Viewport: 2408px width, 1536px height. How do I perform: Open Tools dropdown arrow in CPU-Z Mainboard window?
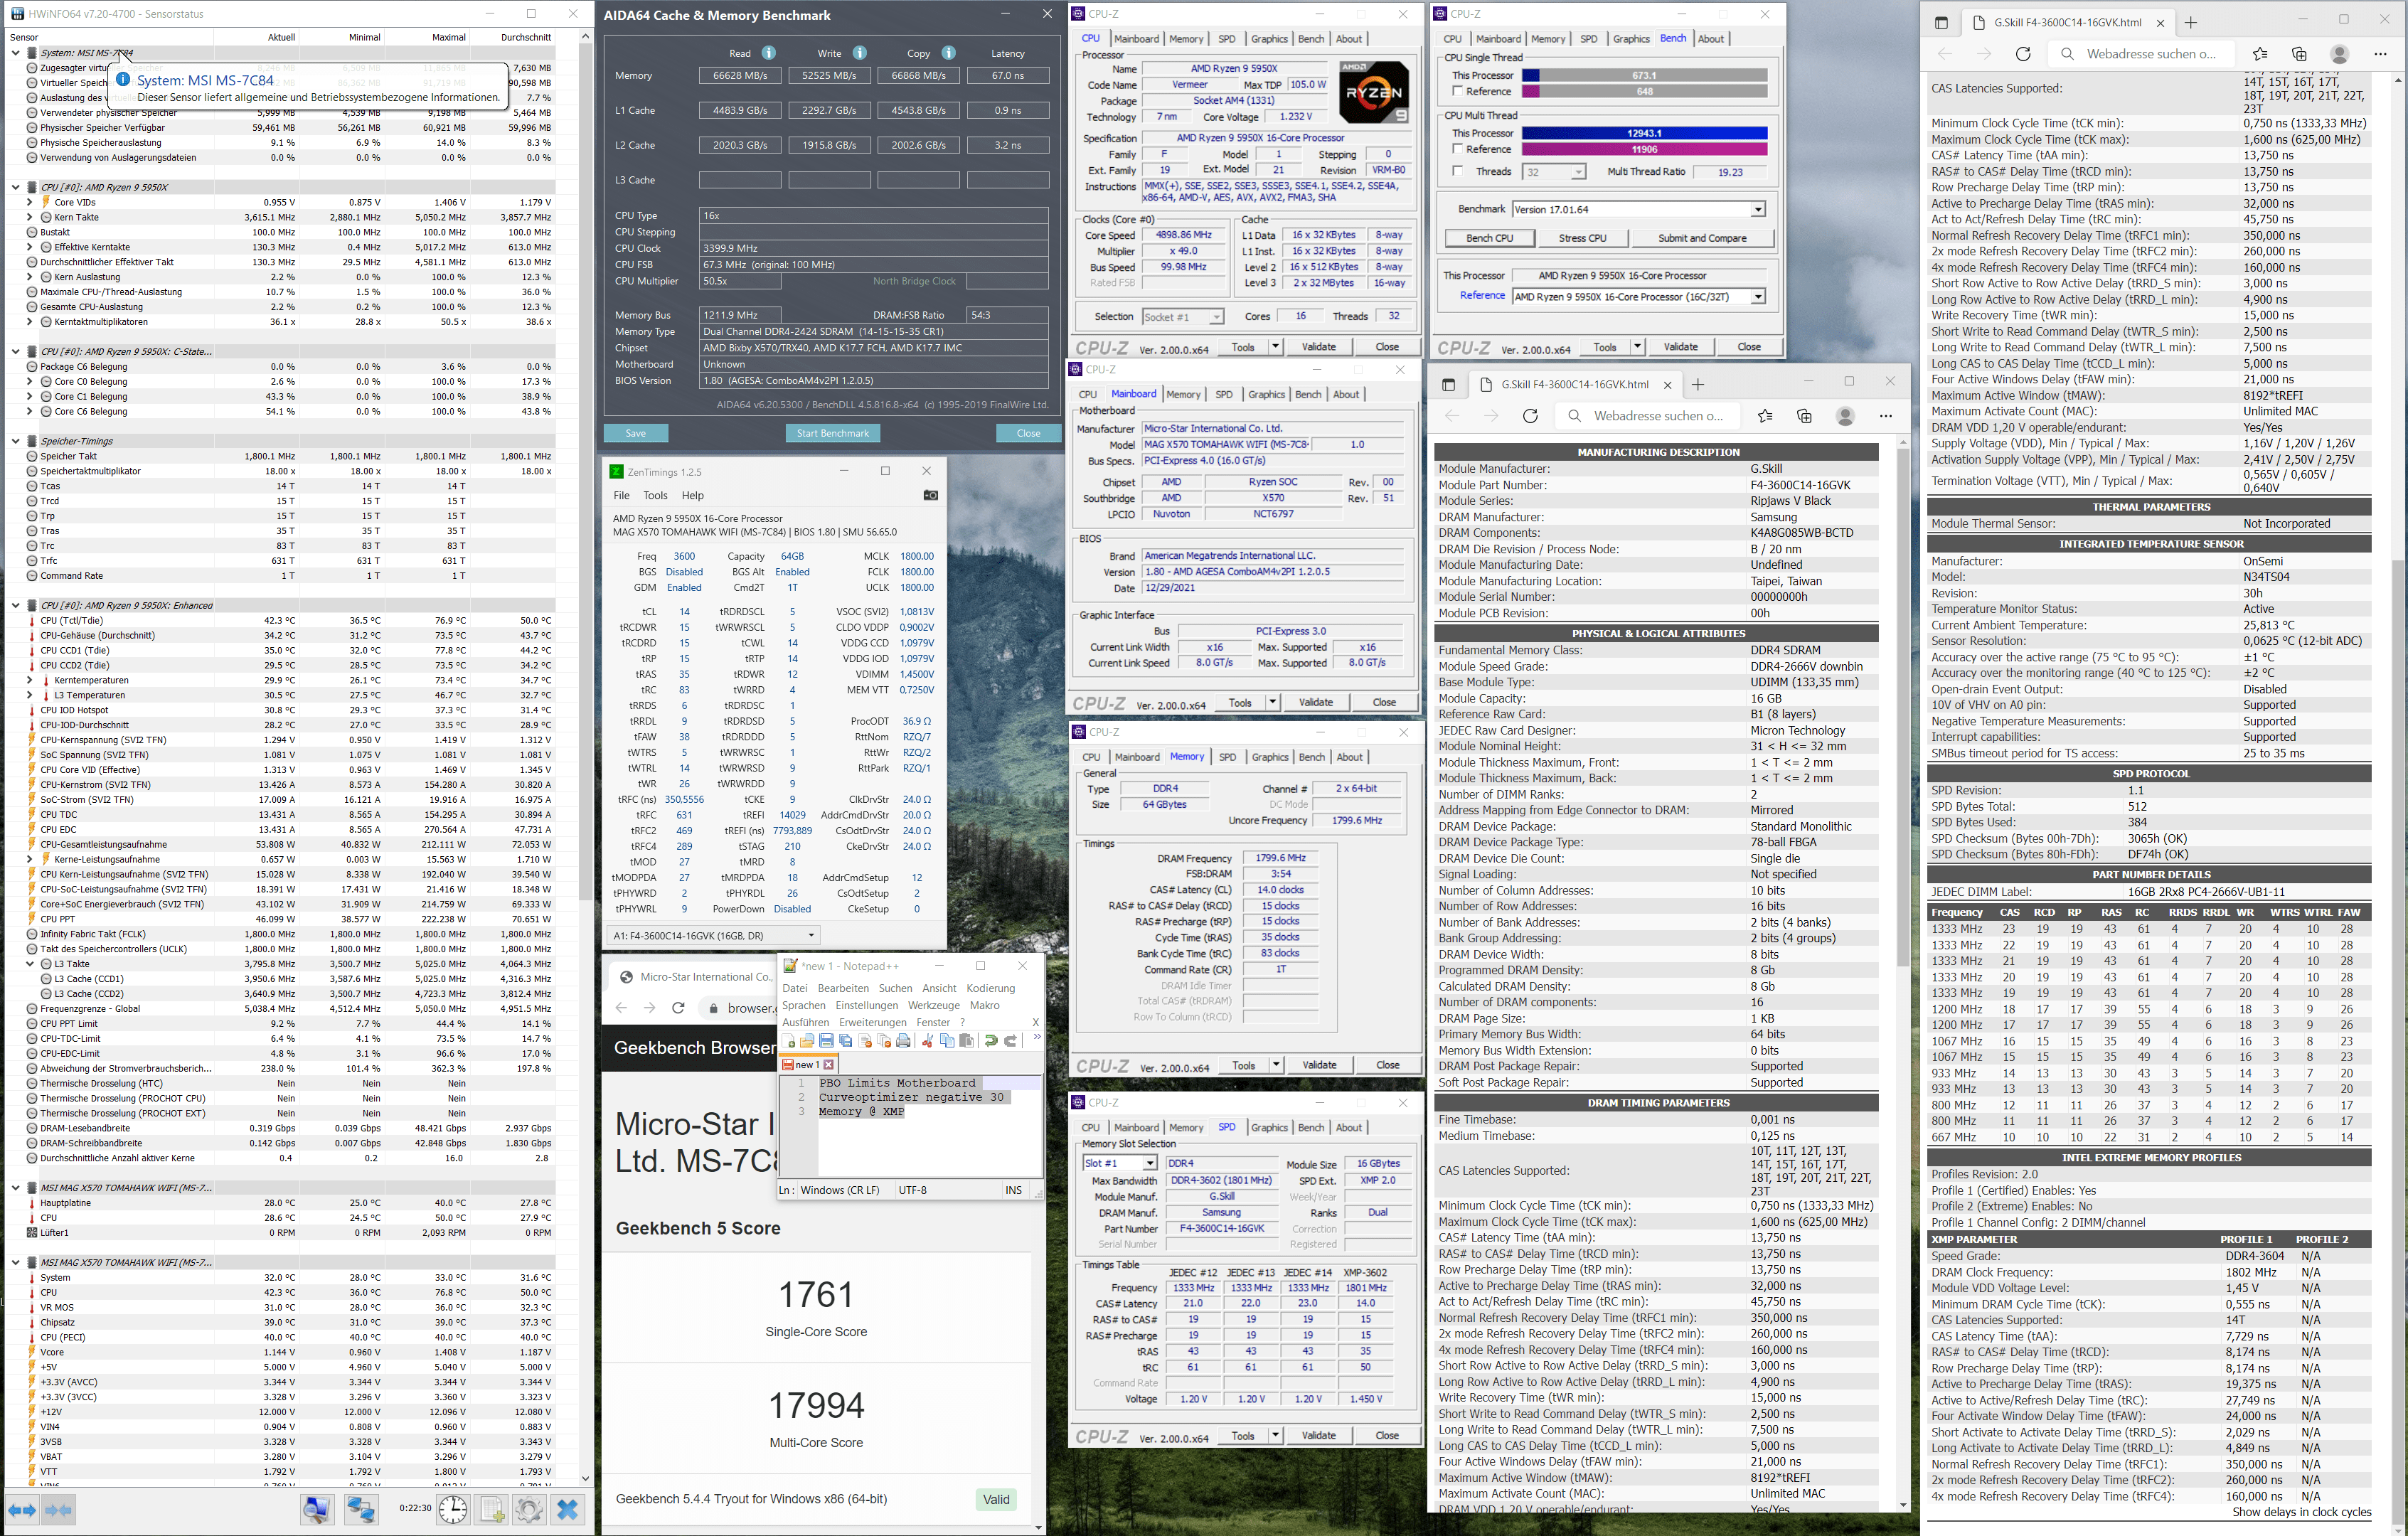click(1272, 702)
